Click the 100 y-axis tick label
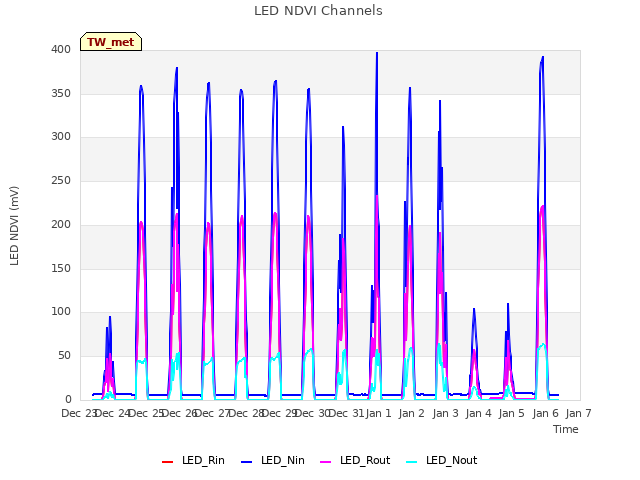The image size is (640, 480). point(61,312)
